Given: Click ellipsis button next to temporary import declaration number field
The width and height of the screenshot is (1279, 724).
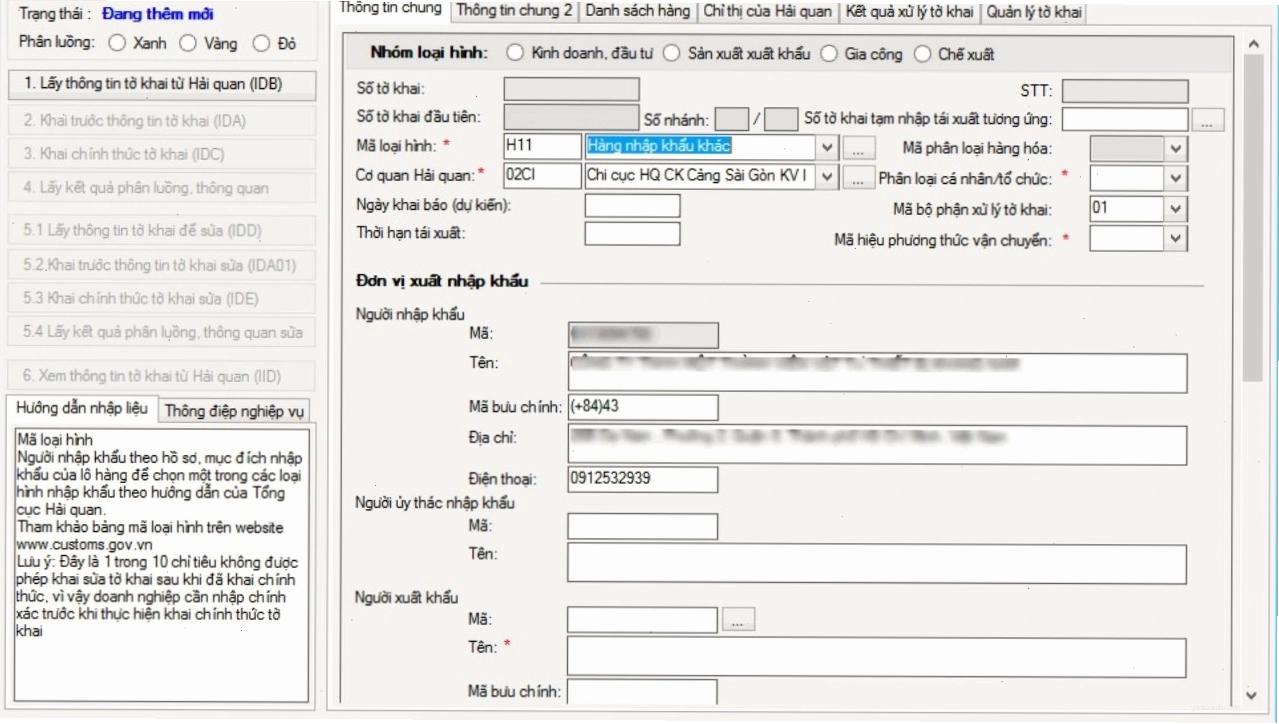Looking at the screenshot, I should click(1208, 121).
